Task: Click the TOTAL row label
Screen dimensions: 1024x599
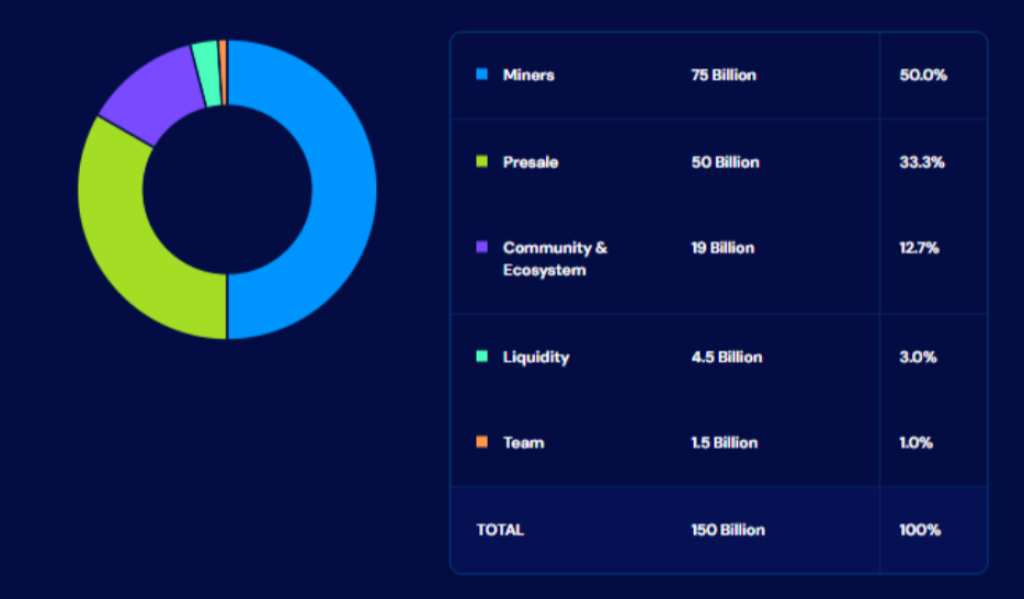Action: point(500,530)
